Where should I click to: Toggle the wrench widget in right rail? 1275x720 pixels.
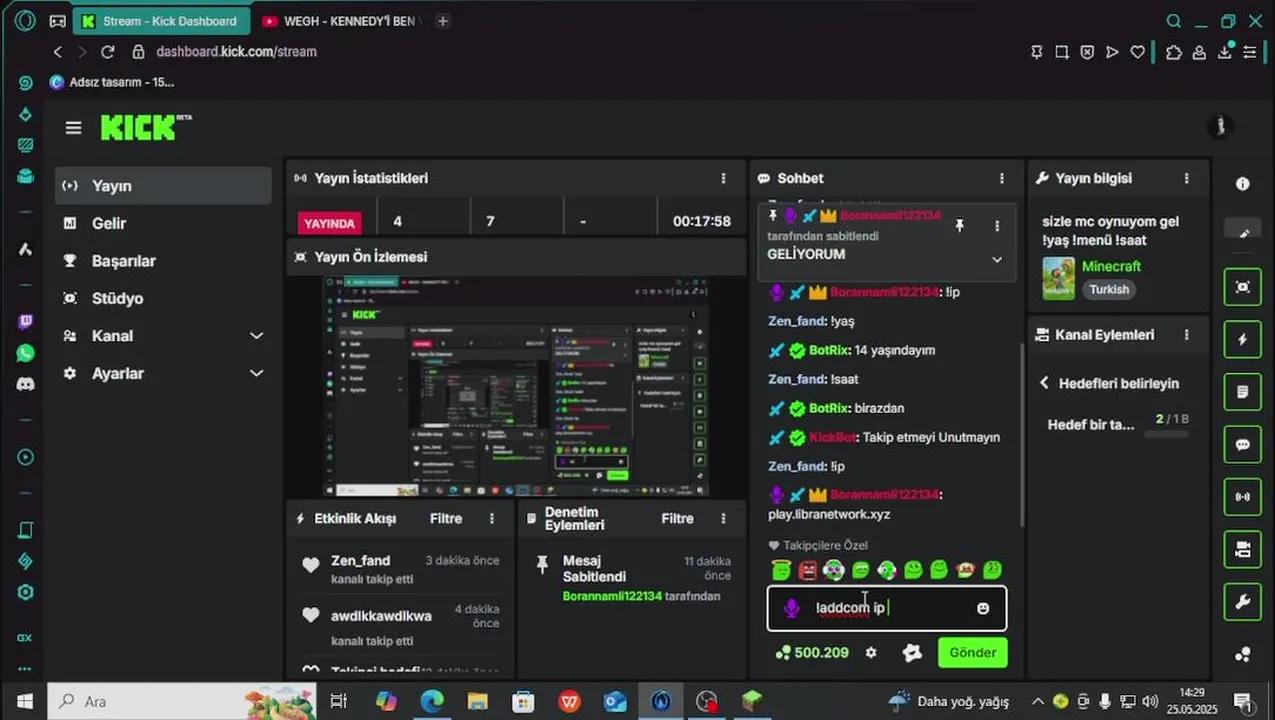[x=1243, y=601]
